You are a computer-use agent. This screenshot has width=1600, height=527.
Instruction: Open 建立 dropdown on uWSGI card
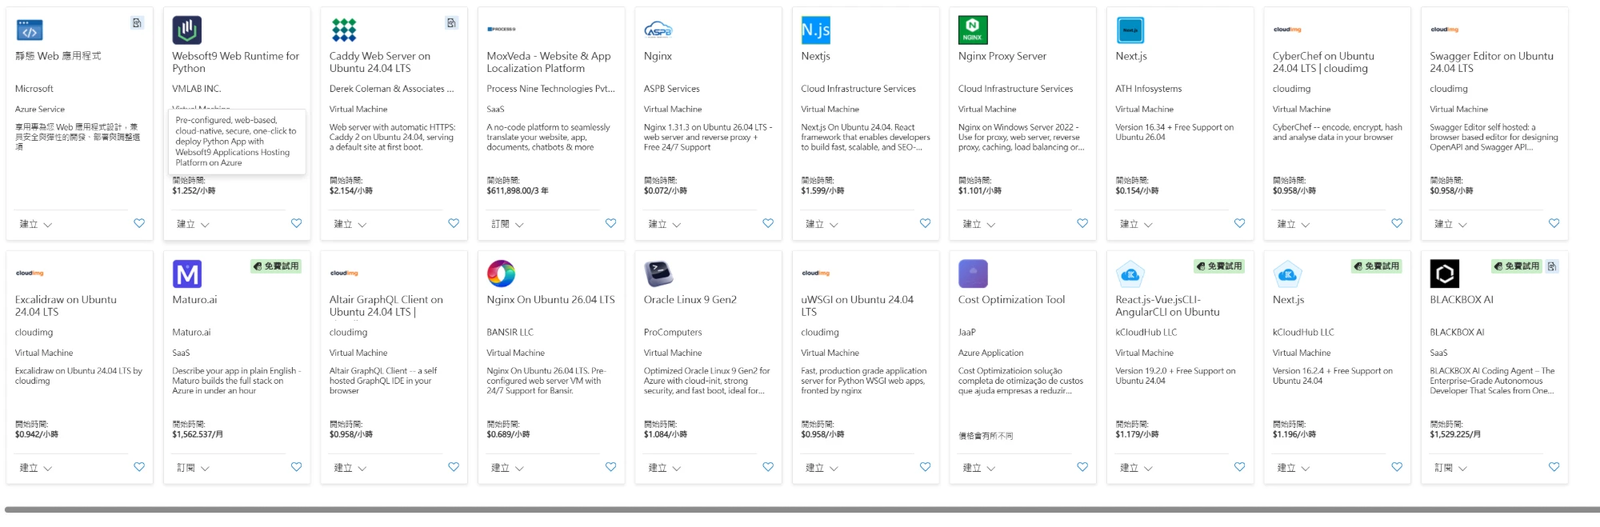point(821,468)
